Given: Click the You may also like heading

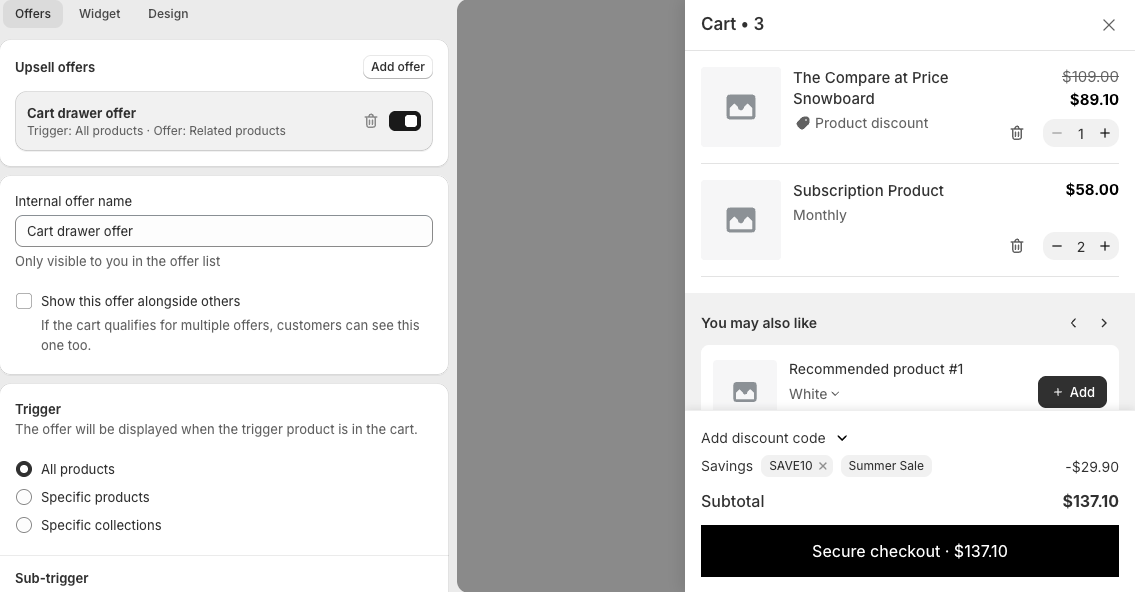Looking at the screenshot, I should (x=759, y=323).
